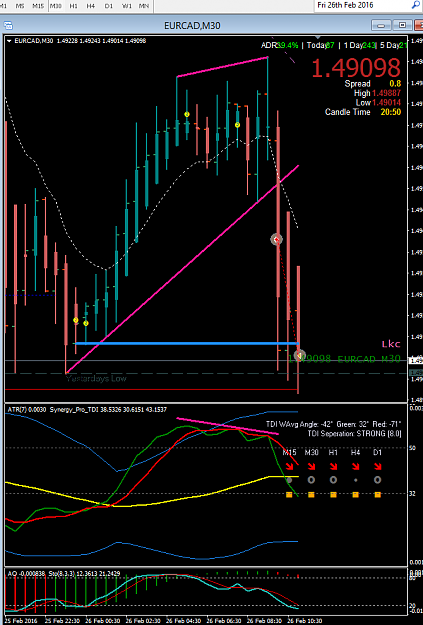
Task: Click the orange square under H4
Action: pos(355,495)
